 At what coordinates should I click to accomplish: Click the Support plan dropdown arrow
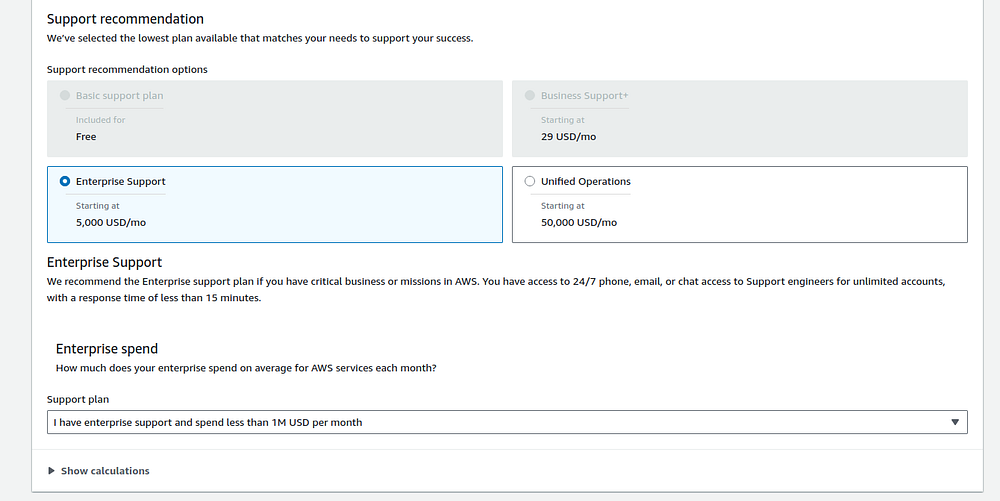(955, 422)
